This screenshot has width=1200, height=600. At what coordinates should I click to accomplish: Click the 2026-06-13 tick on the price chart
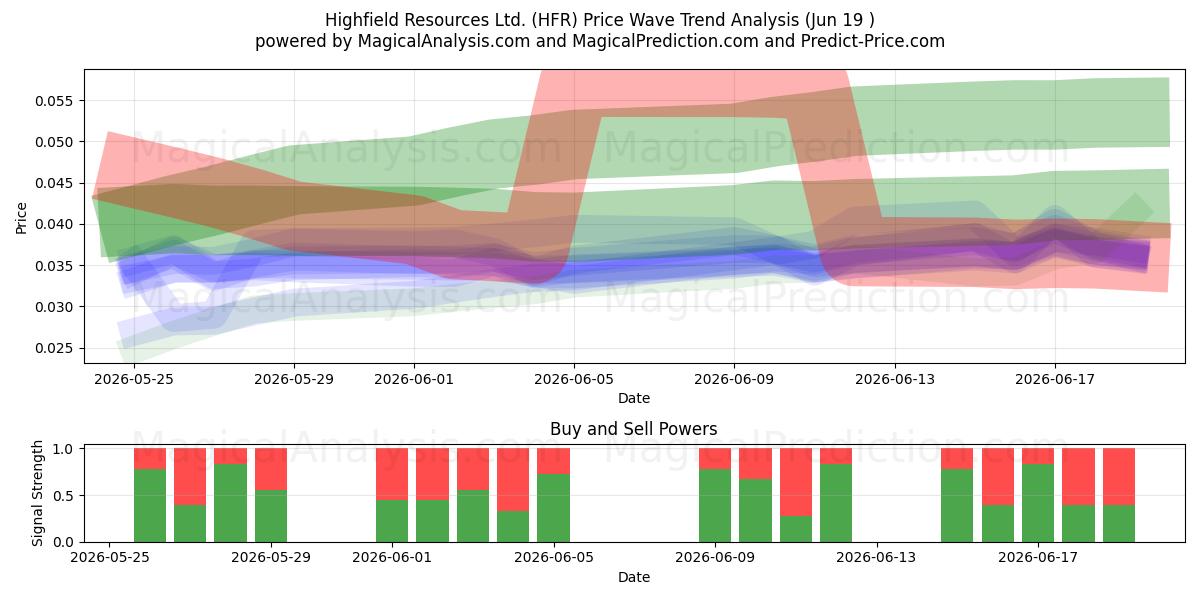[894, 379]
